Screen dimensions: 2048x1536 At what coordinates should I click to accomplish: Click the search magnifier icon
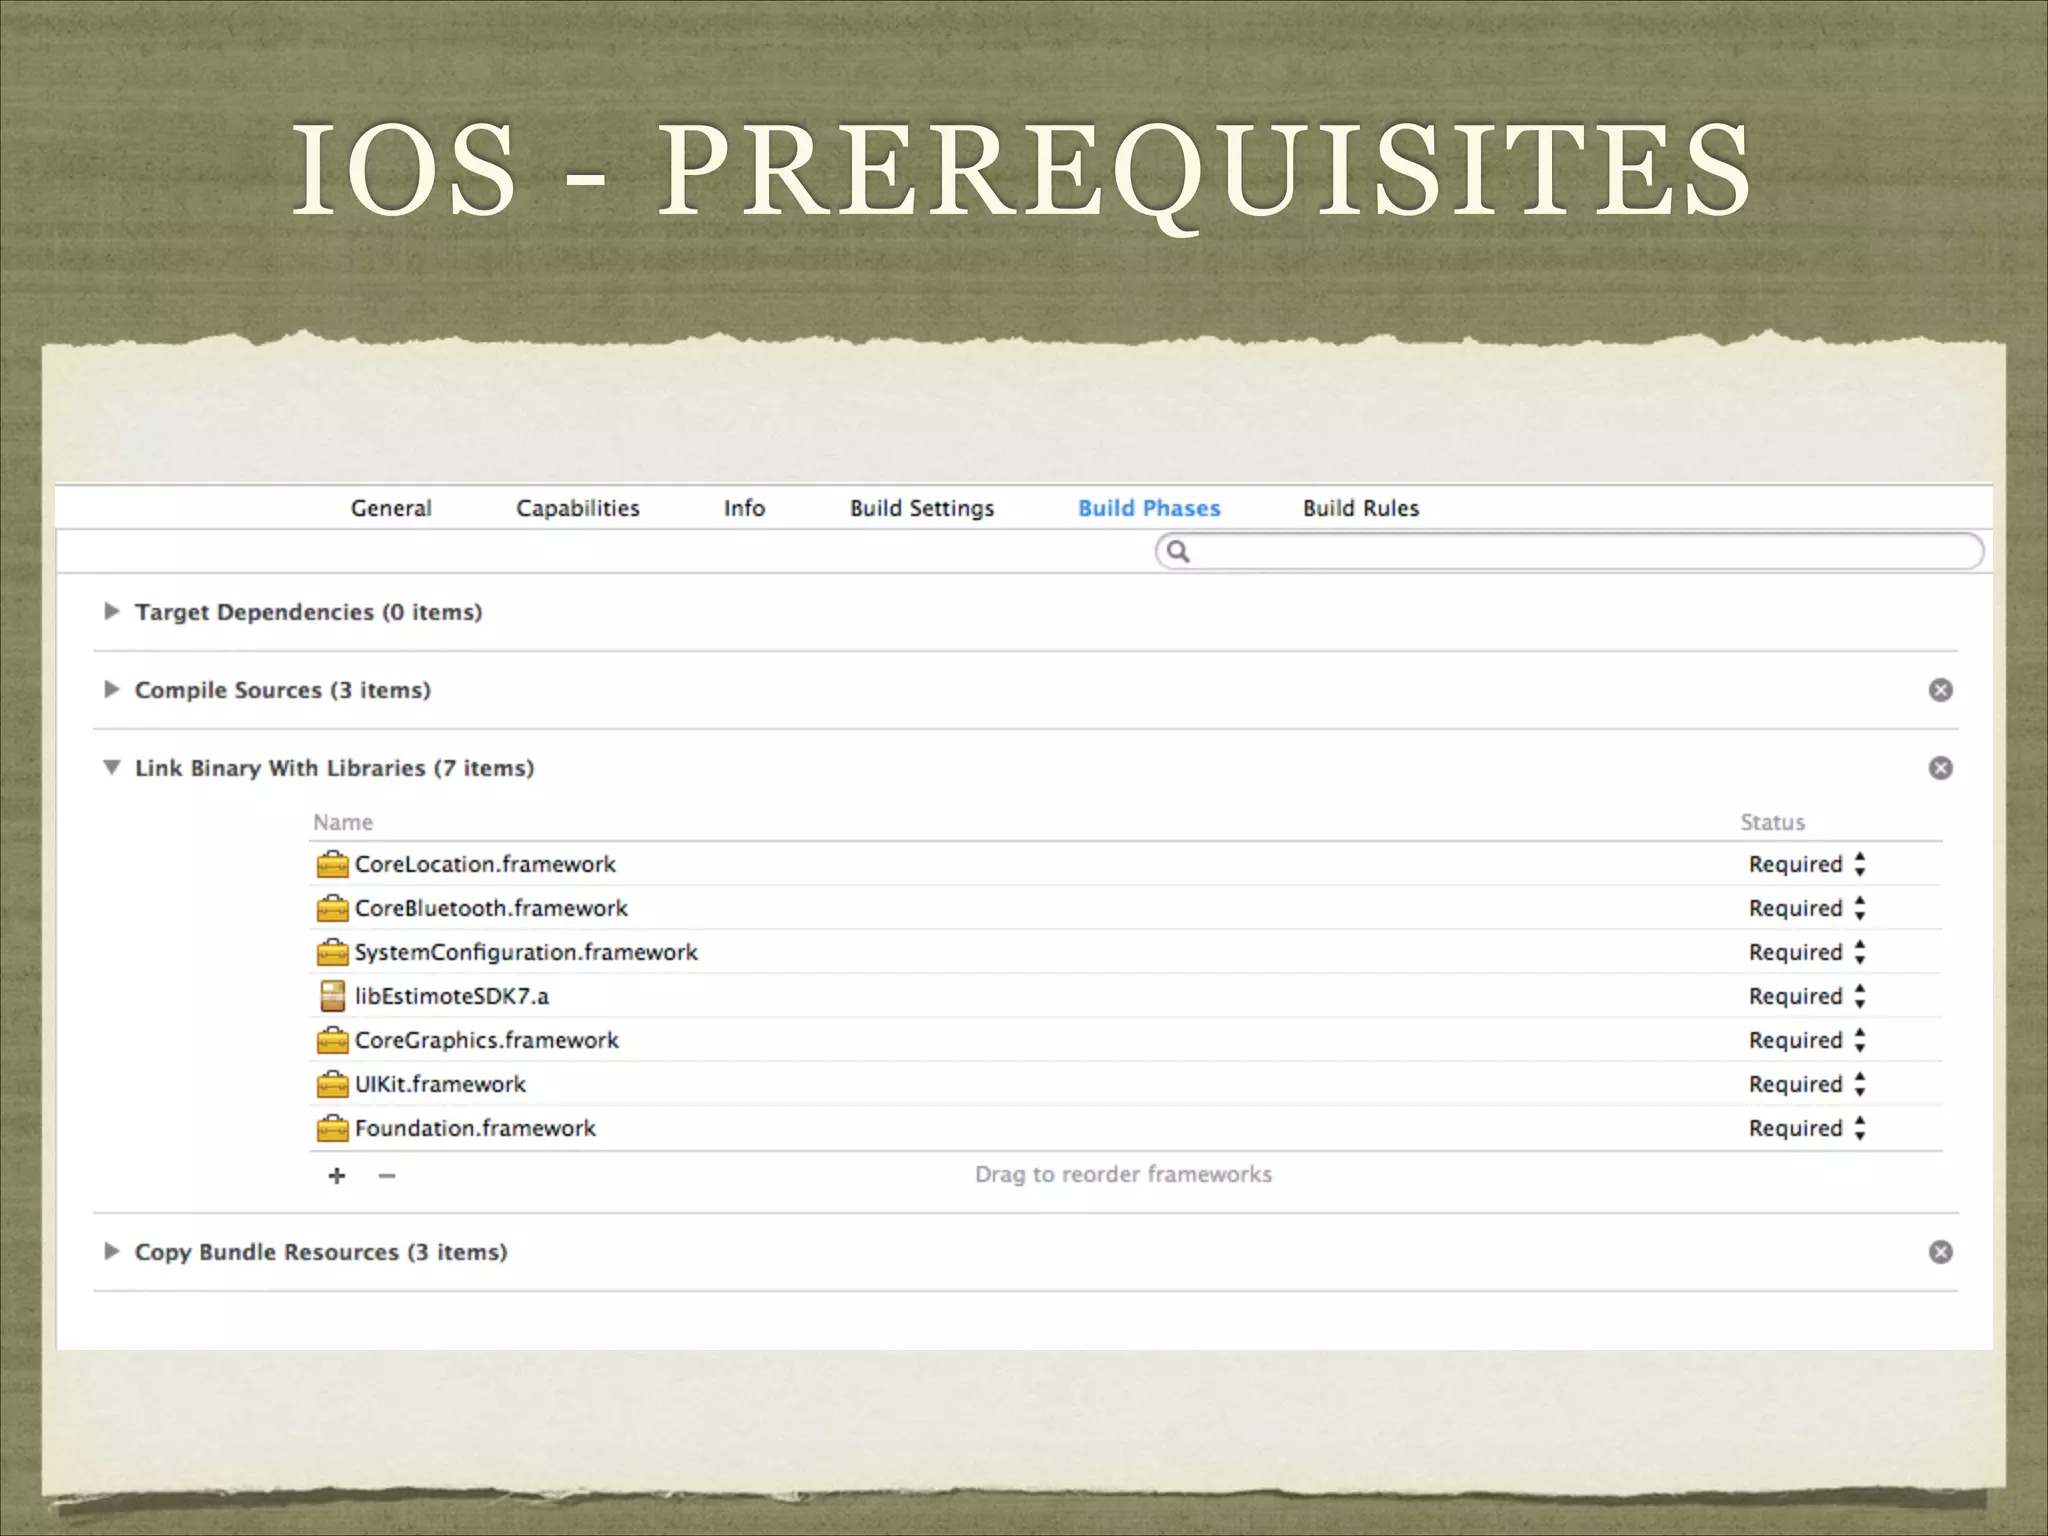tap(1178, 552)
